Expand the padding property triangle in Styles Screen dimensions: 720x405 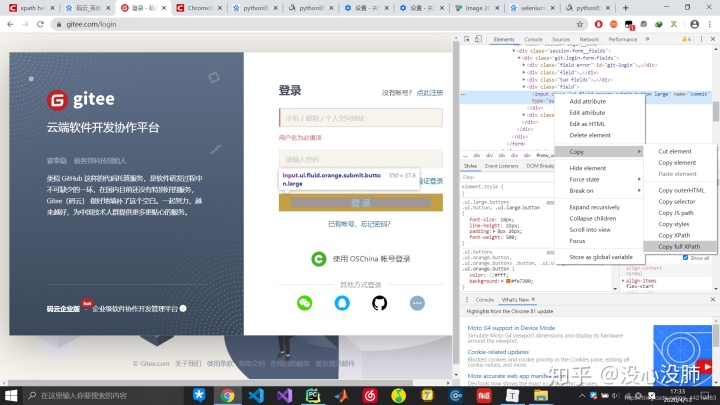point(493,231)
